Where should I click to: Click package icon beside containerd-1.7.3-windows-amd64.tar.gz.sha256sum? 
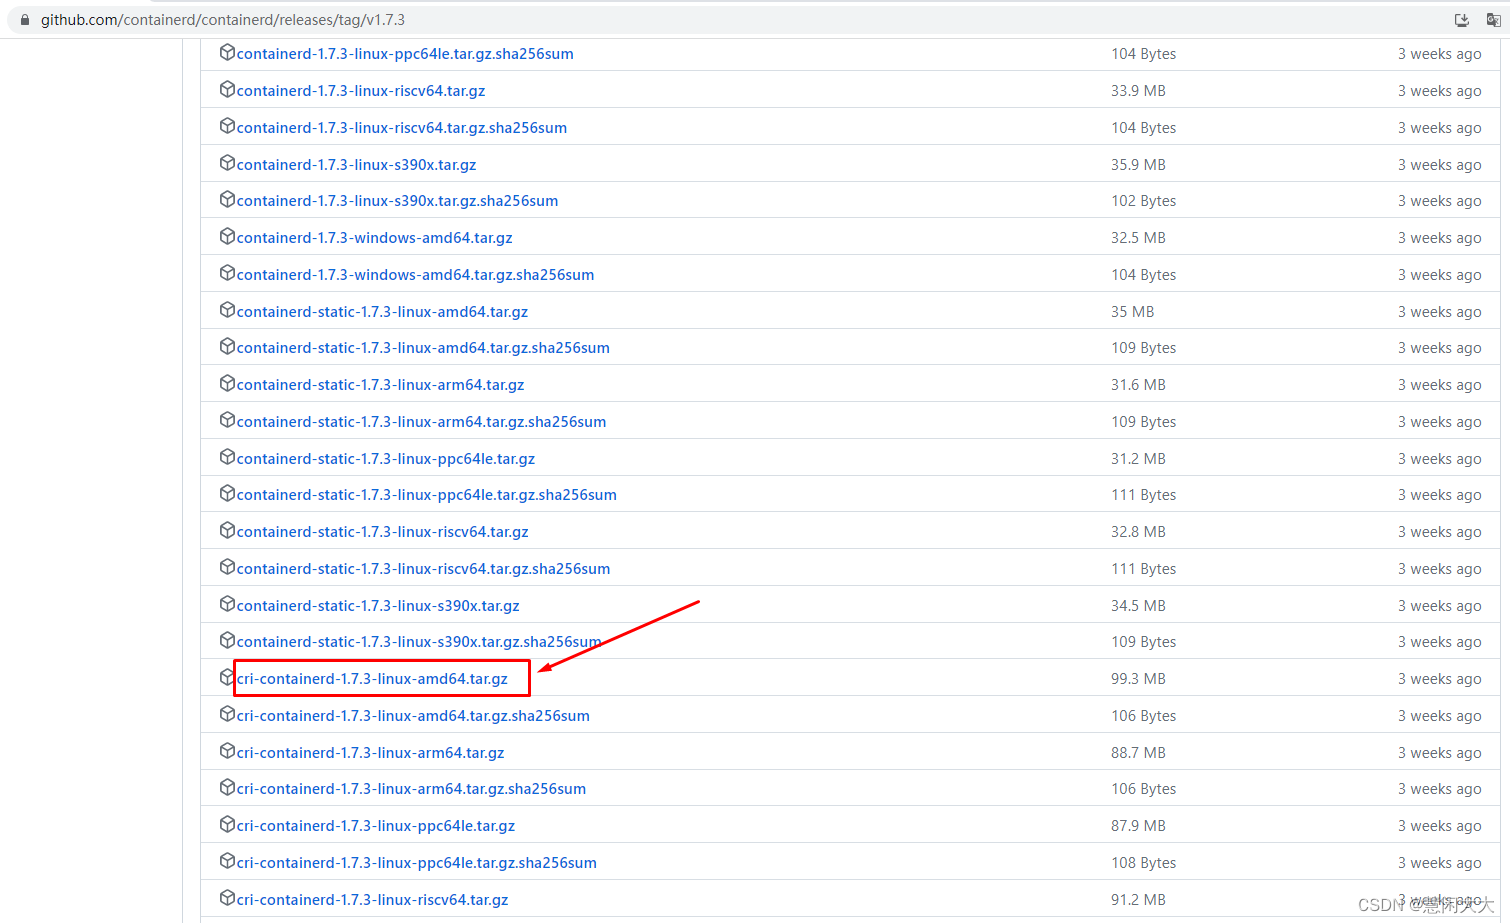[227, 273]
